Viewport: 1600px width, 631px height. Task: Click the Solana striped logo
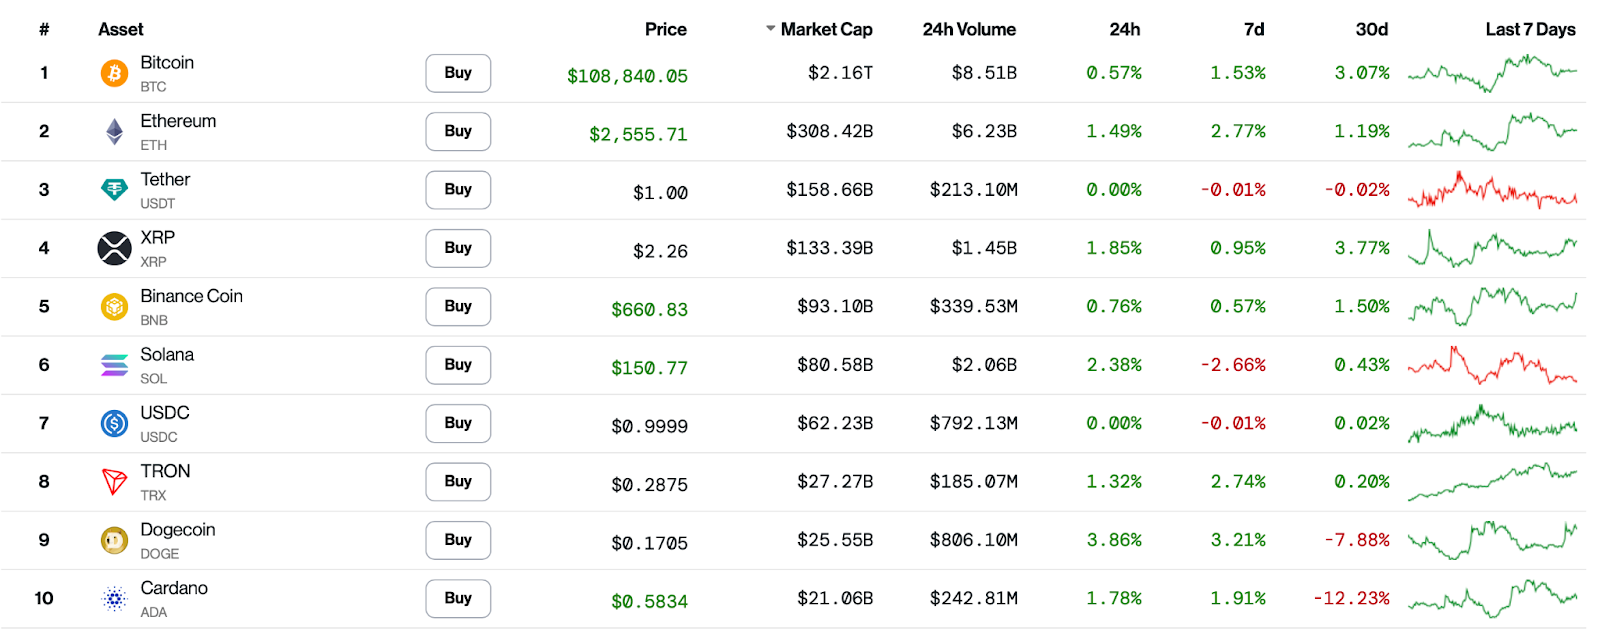tap(114, 365)
